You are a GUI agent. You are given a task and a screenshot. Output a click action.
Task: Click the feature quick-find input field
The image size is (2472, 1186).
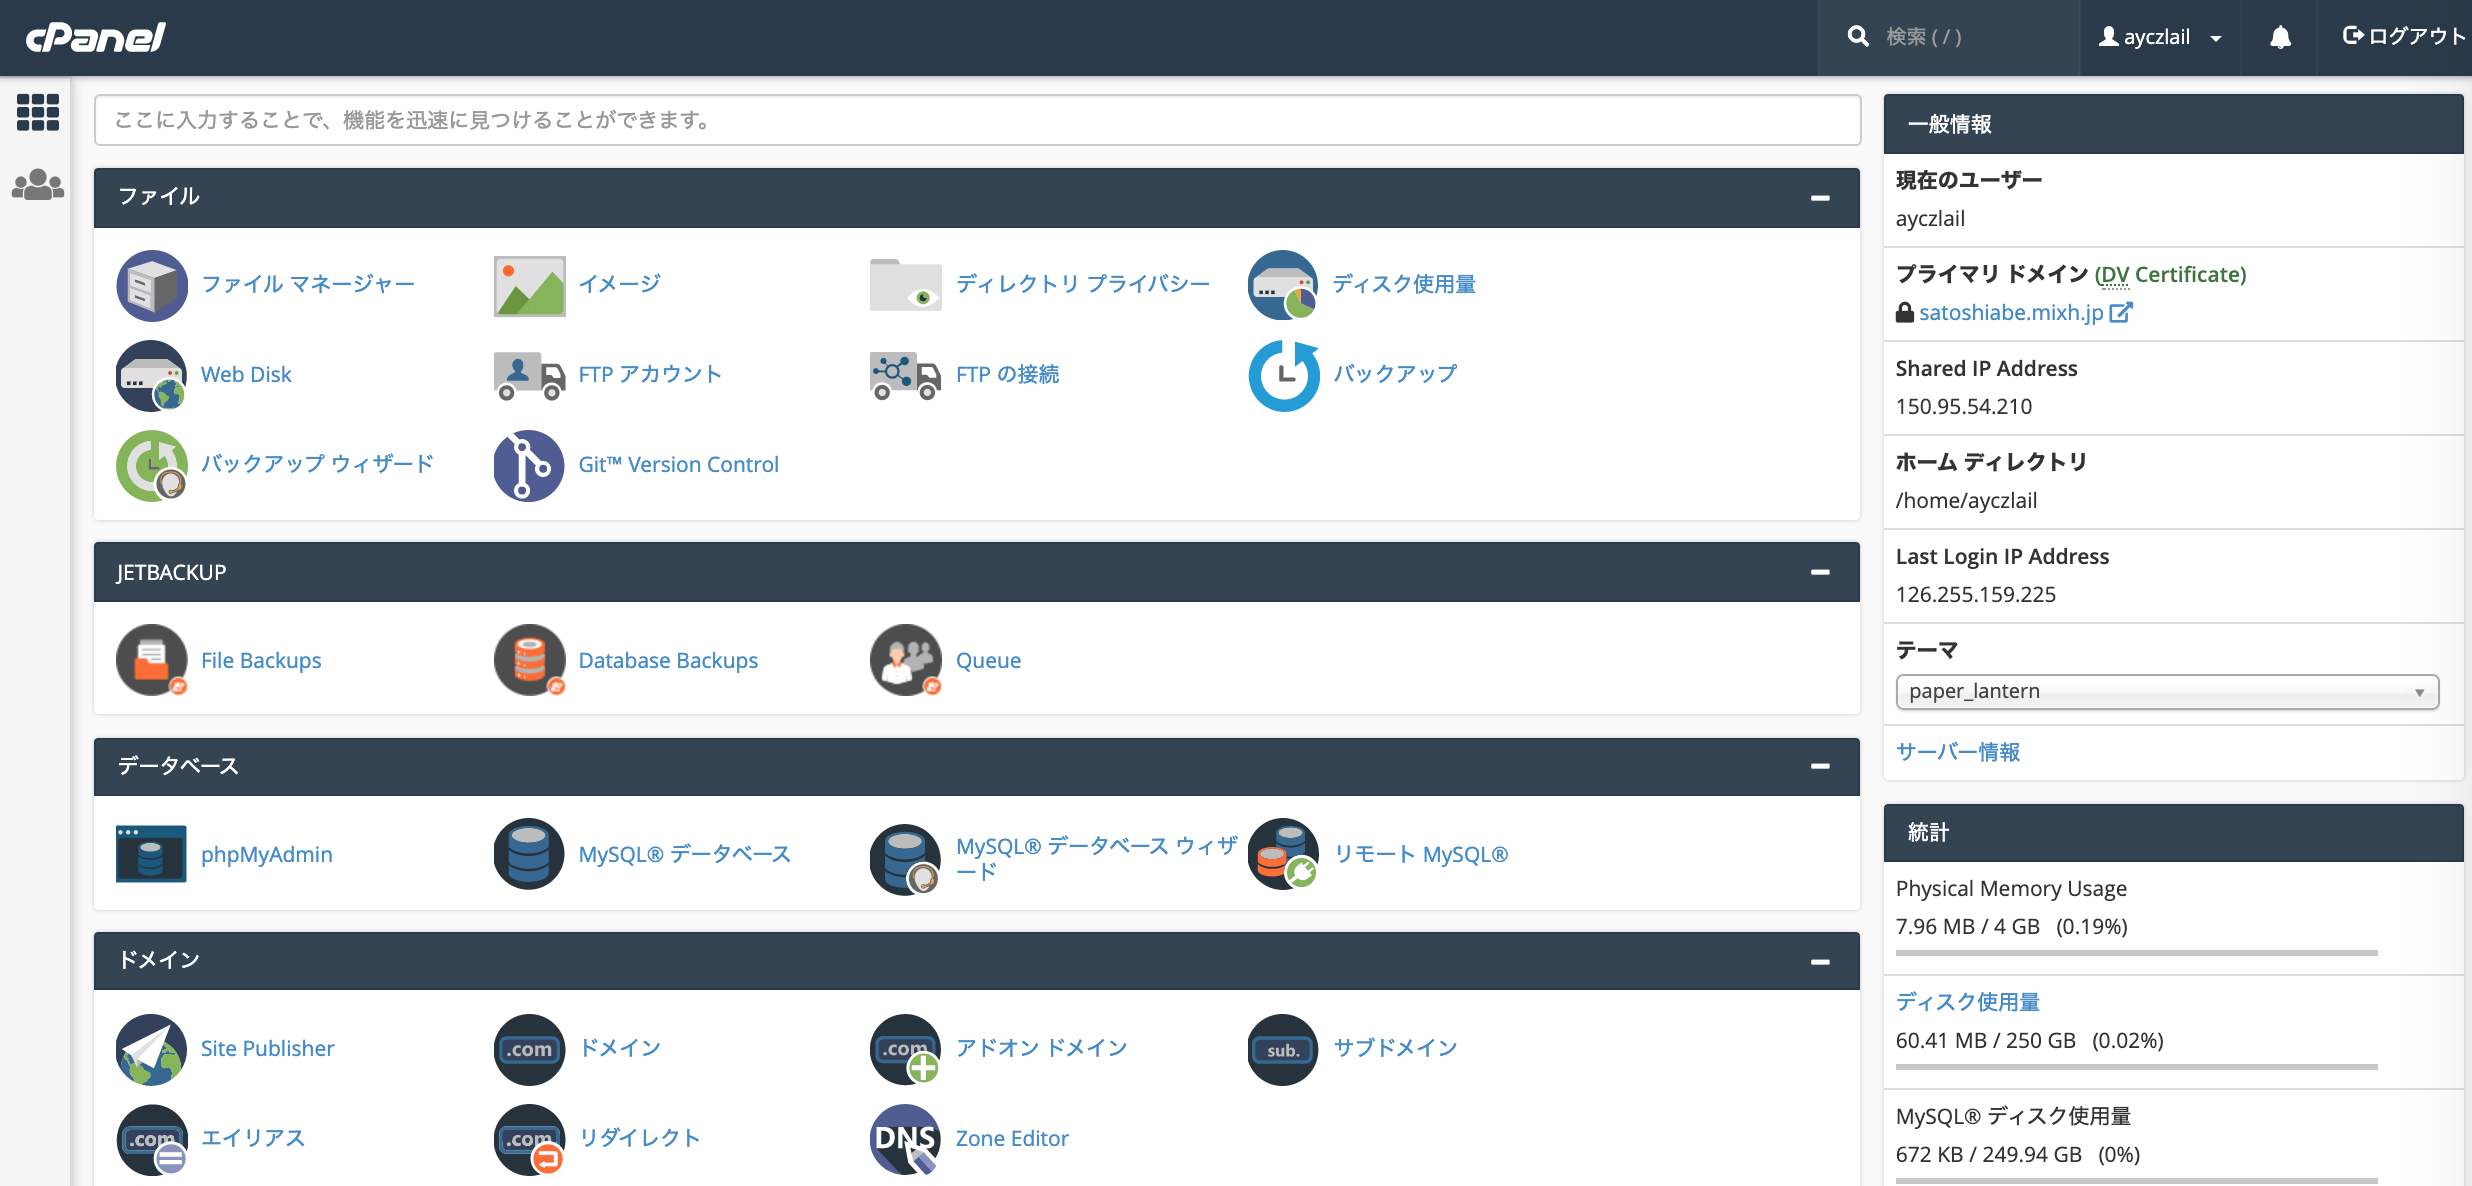tap(977, 120)
